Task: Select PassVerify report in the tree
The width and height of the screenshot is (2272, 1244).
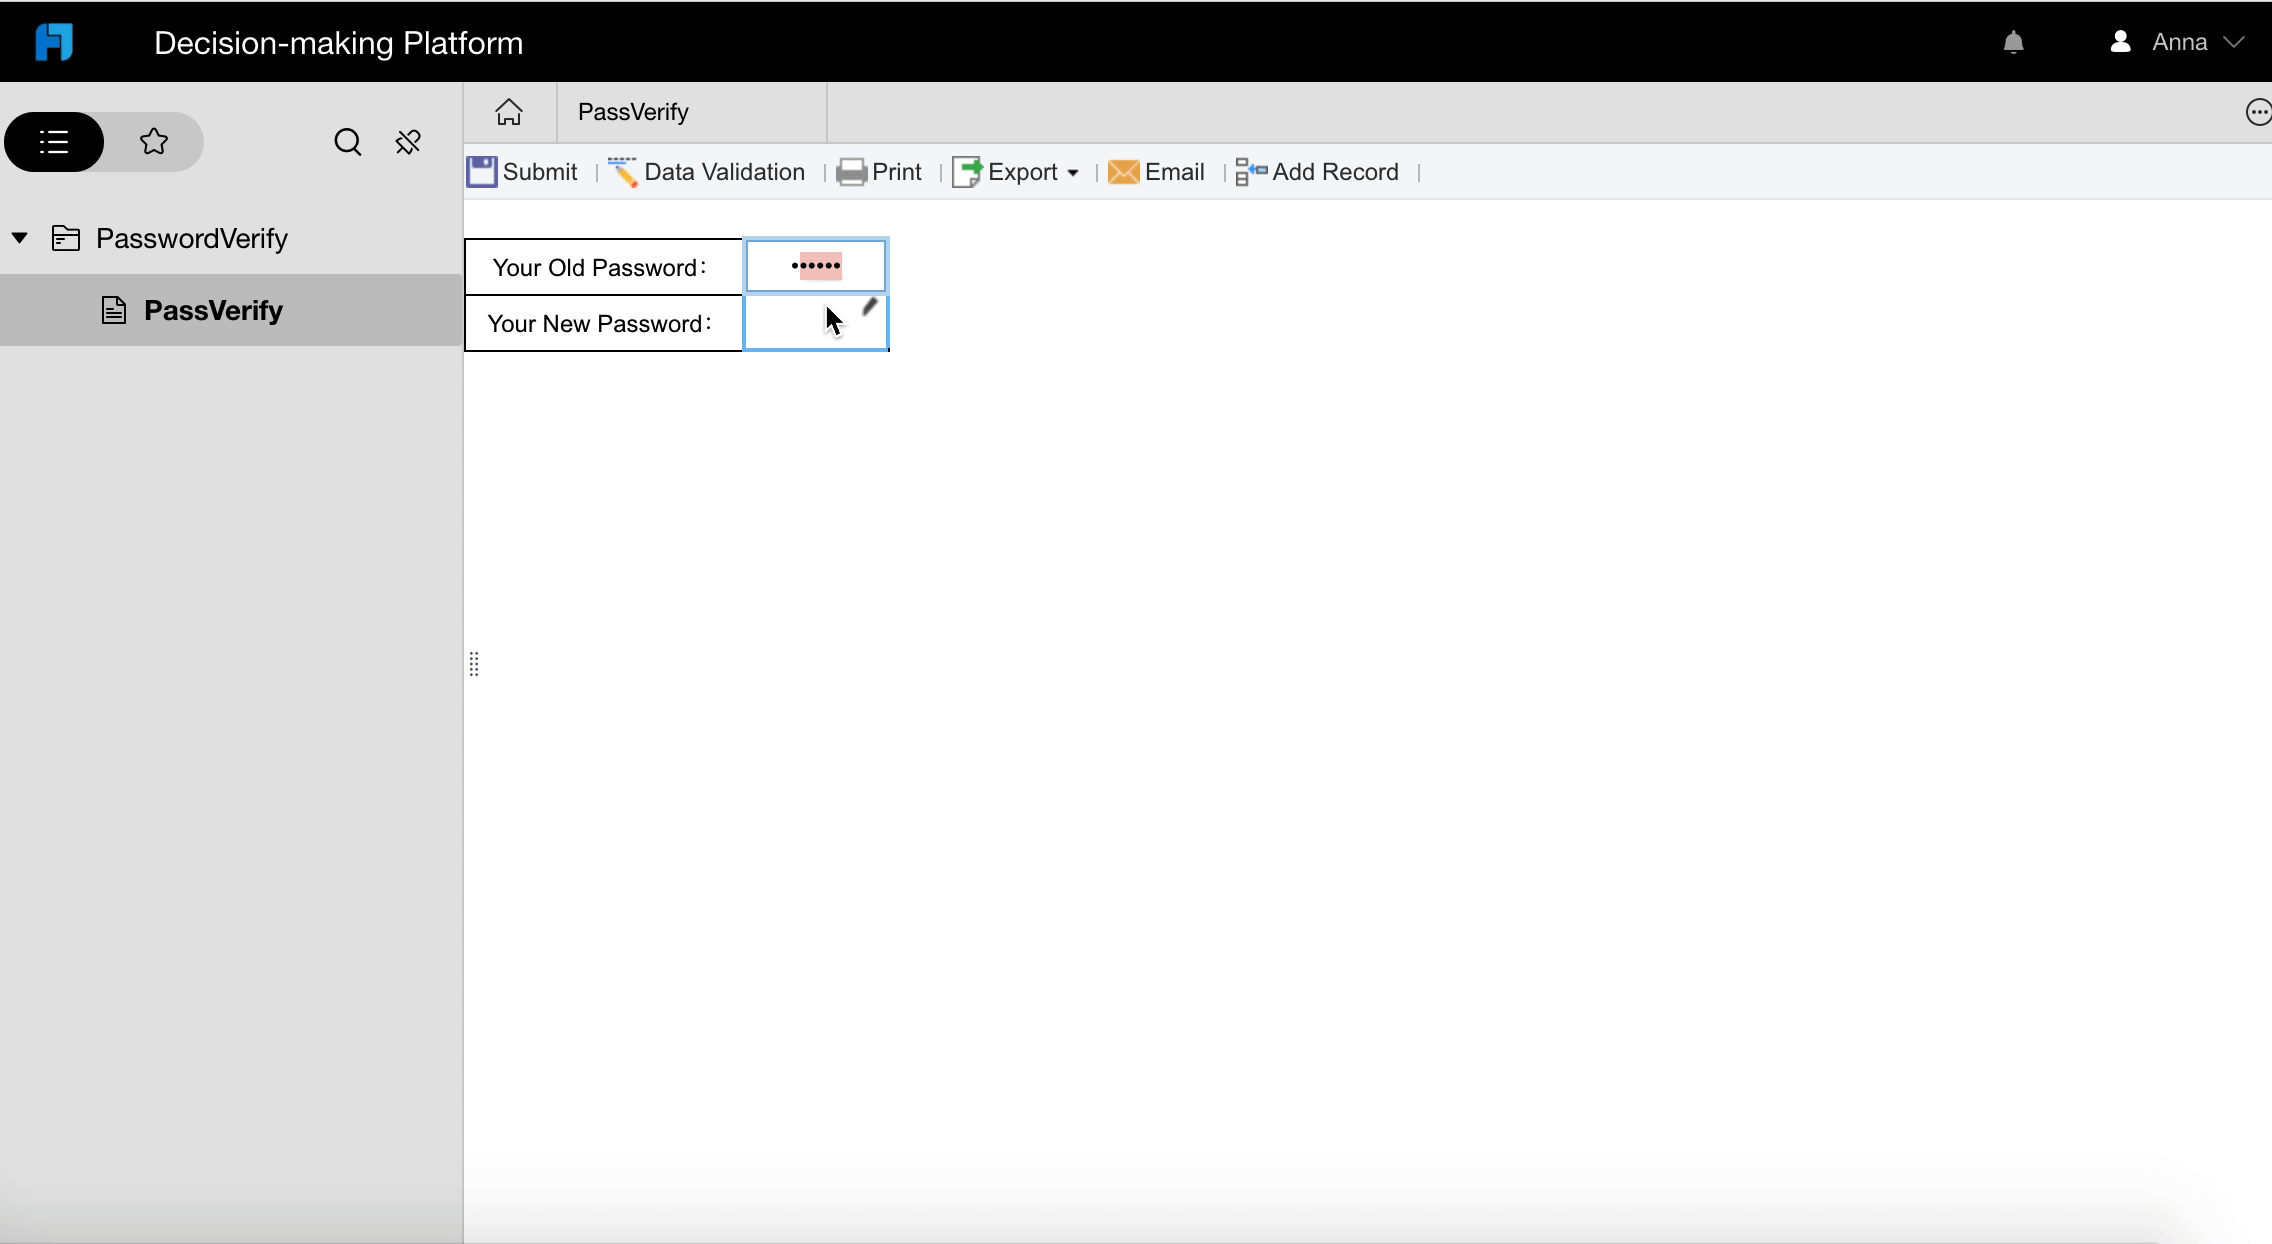Action: (213, 310)
